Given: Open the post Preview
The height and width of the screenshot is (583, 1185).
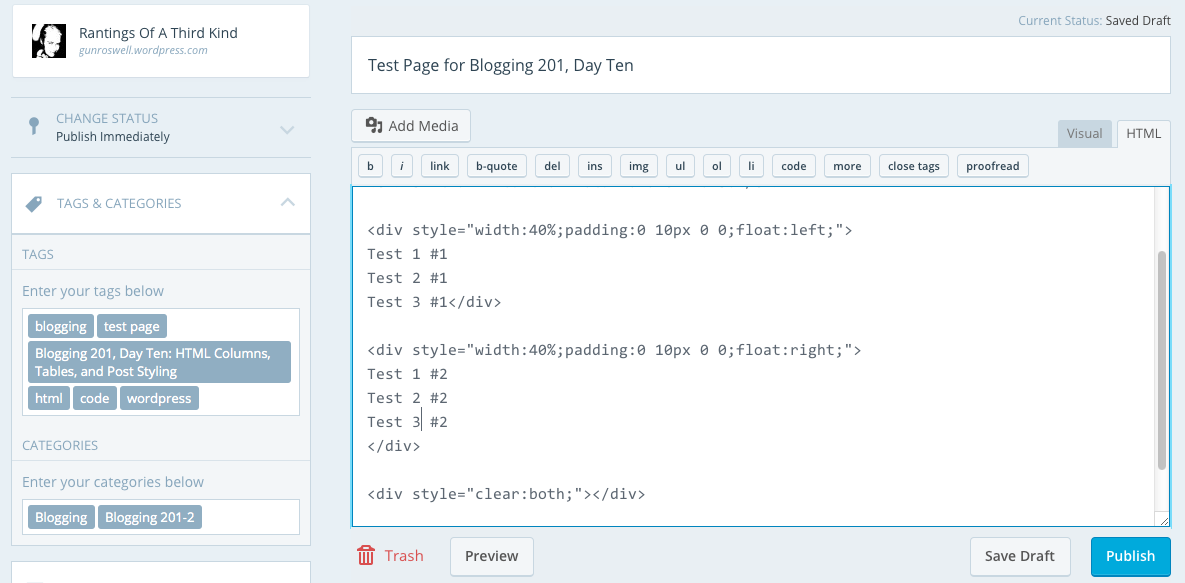Looking at the screenshot, I should (x=491, y=557).
